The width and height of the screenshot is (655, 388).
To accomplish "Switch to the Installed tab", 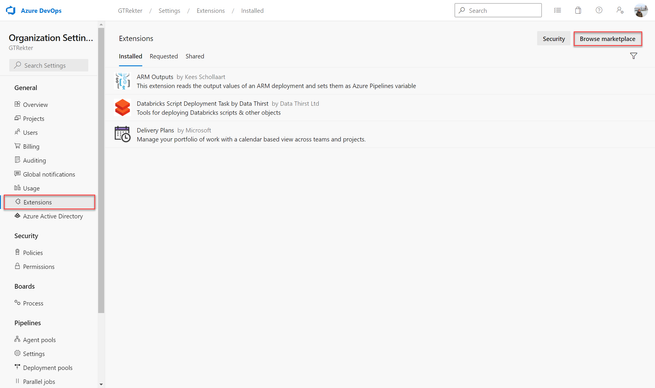I will (x=130, y=56).
